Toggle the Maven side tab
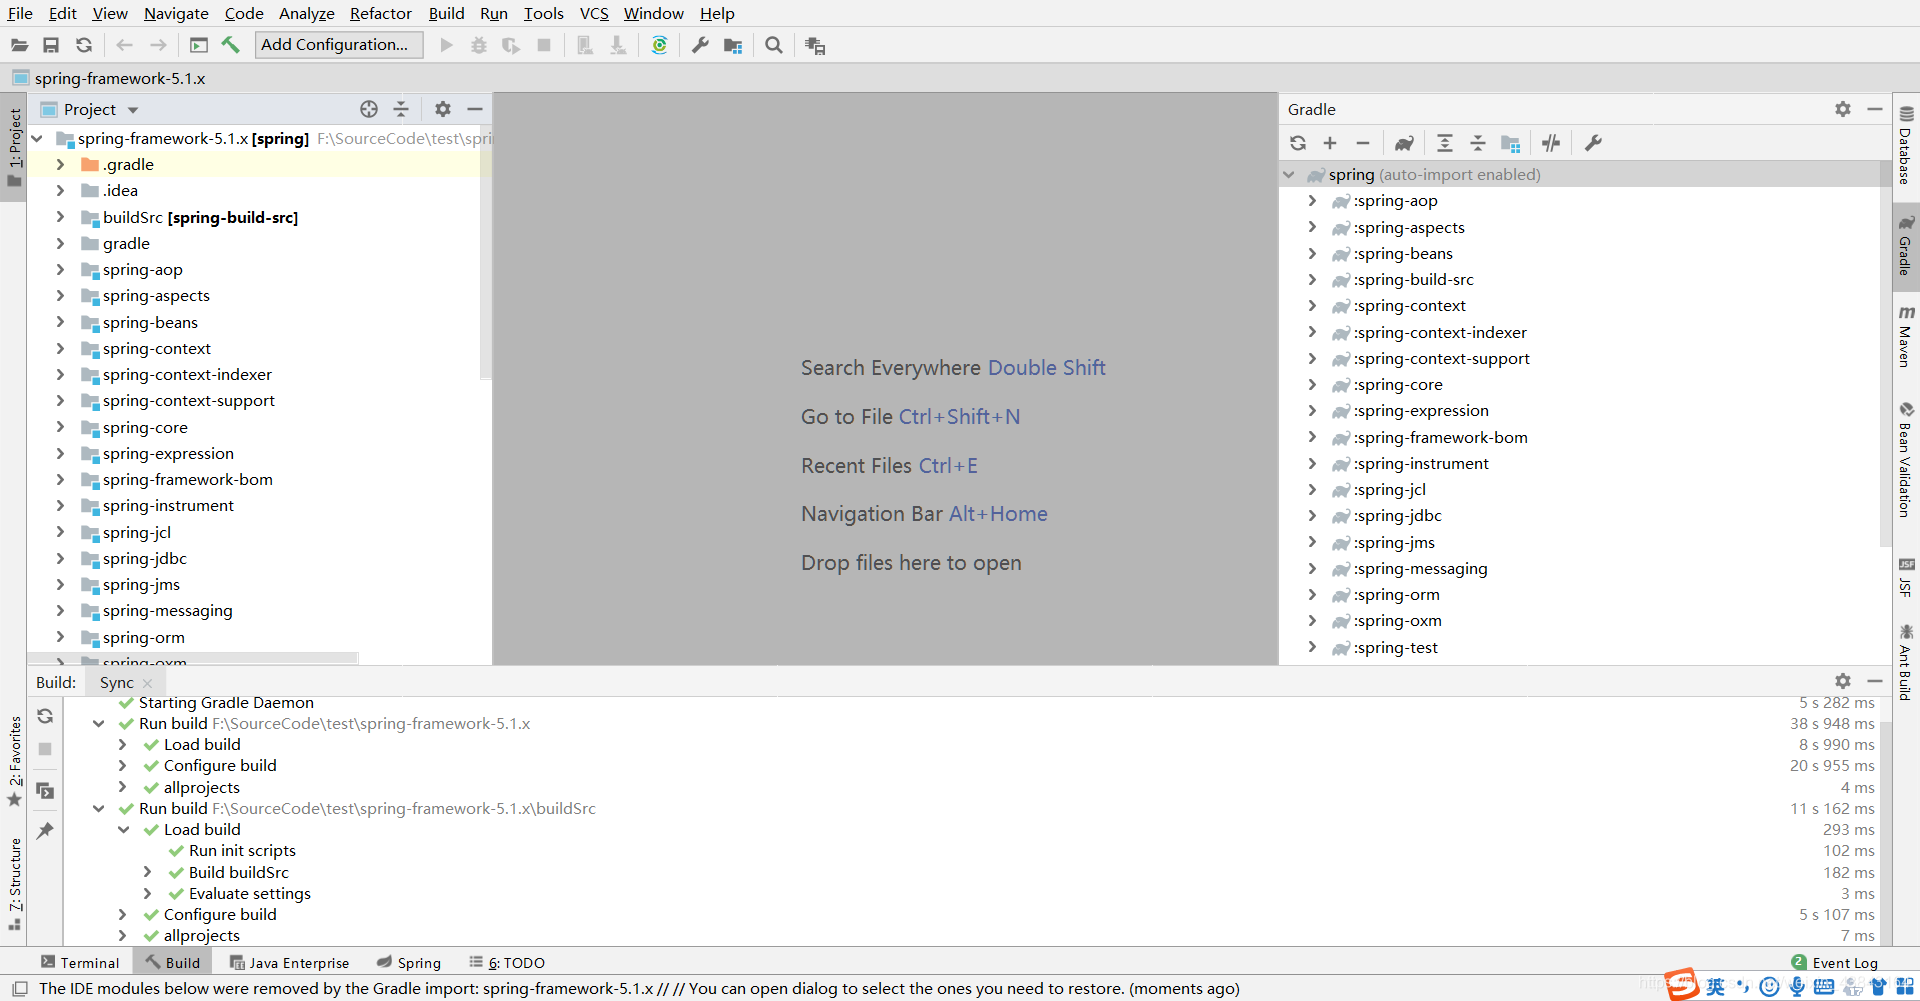The image size is (1920, 1001). click(x=1906, y=336)
